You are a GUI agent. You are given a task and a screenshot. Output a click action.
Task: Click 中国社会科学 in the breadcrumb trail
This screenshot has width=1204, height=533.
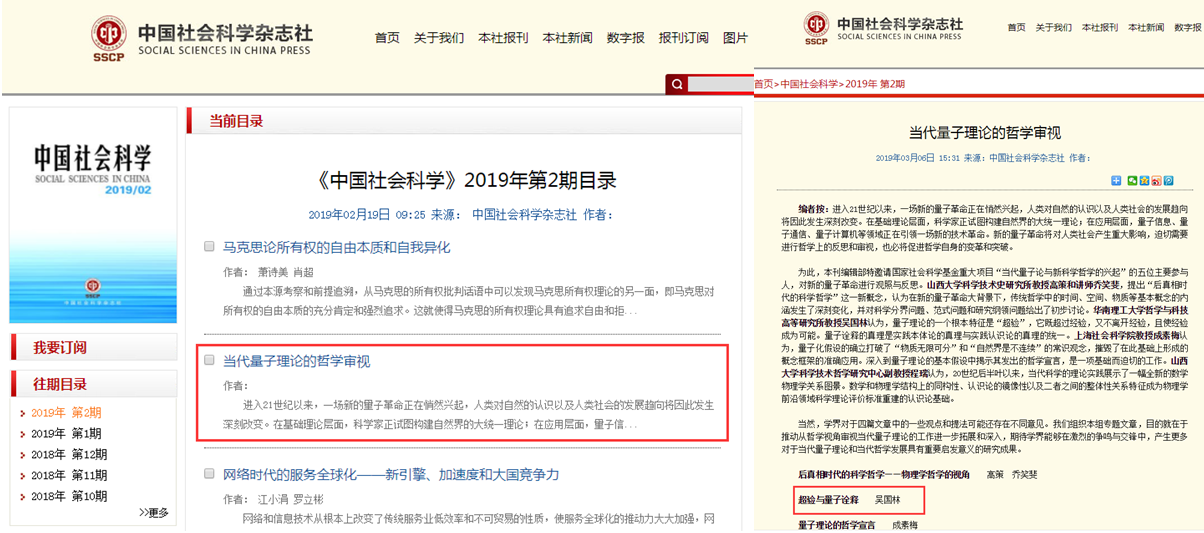[809, 84]
